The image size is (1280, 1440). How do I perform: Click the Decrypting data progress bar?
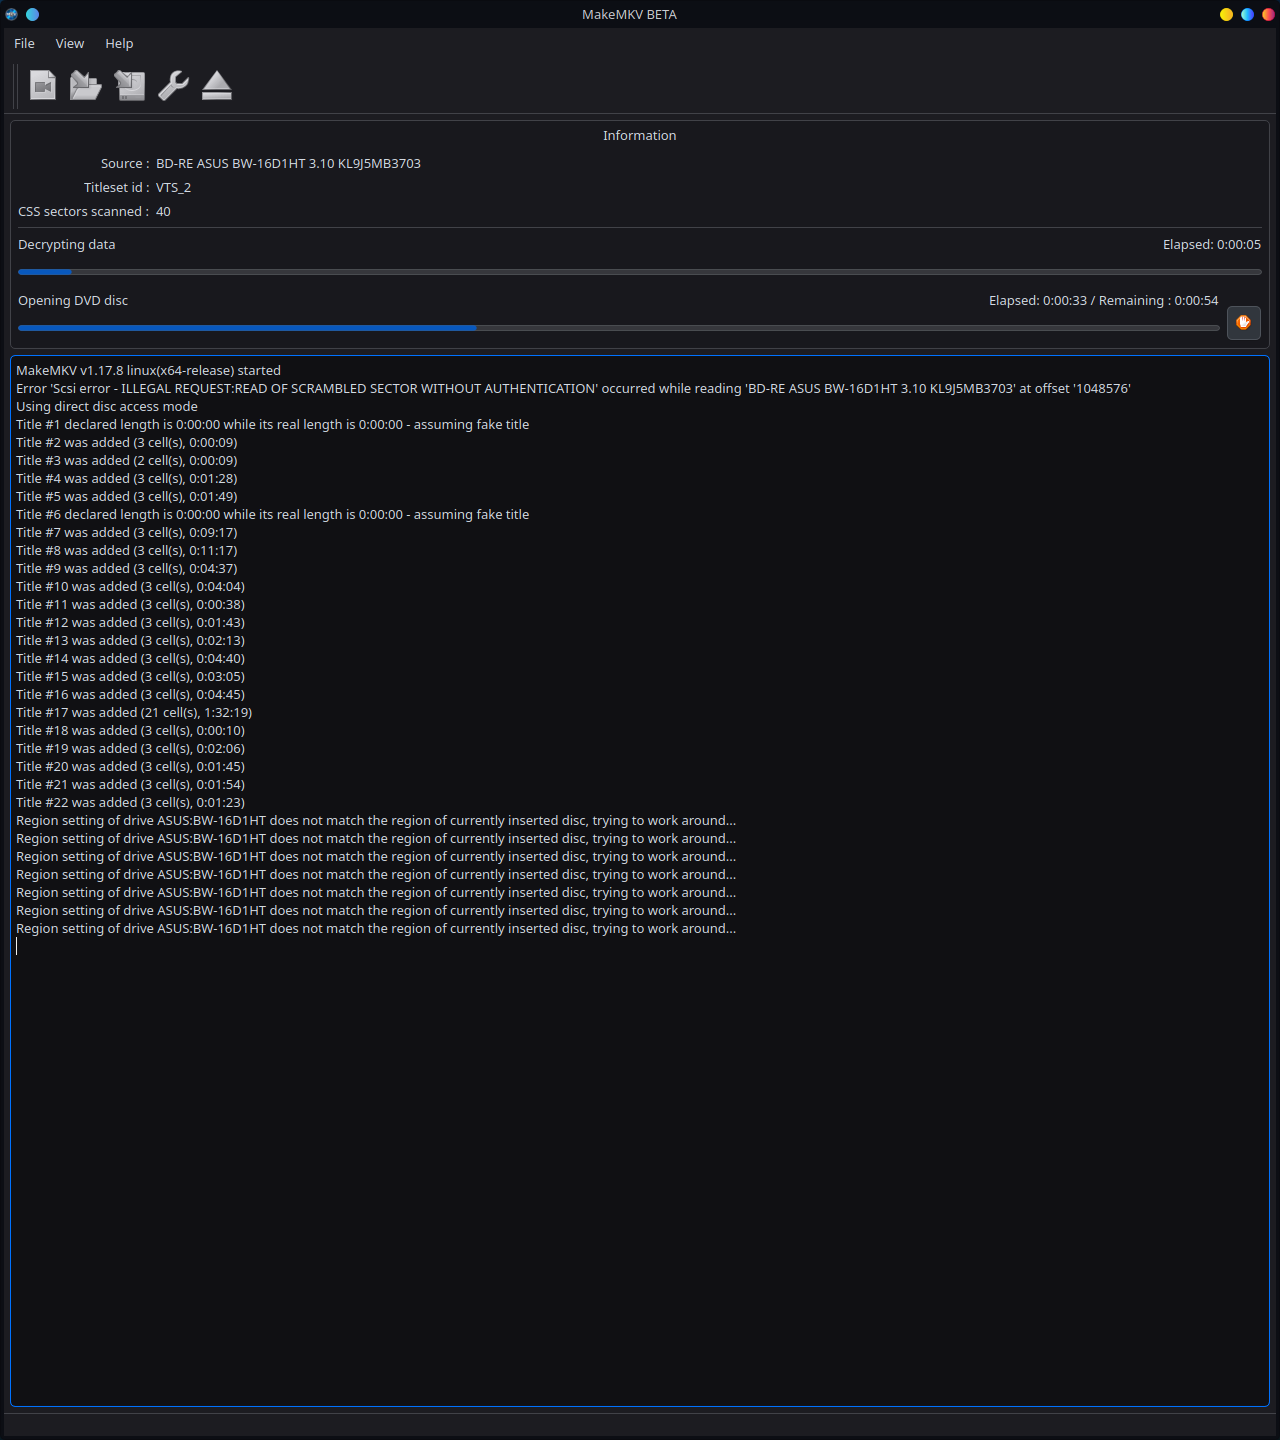pos(640,272)
